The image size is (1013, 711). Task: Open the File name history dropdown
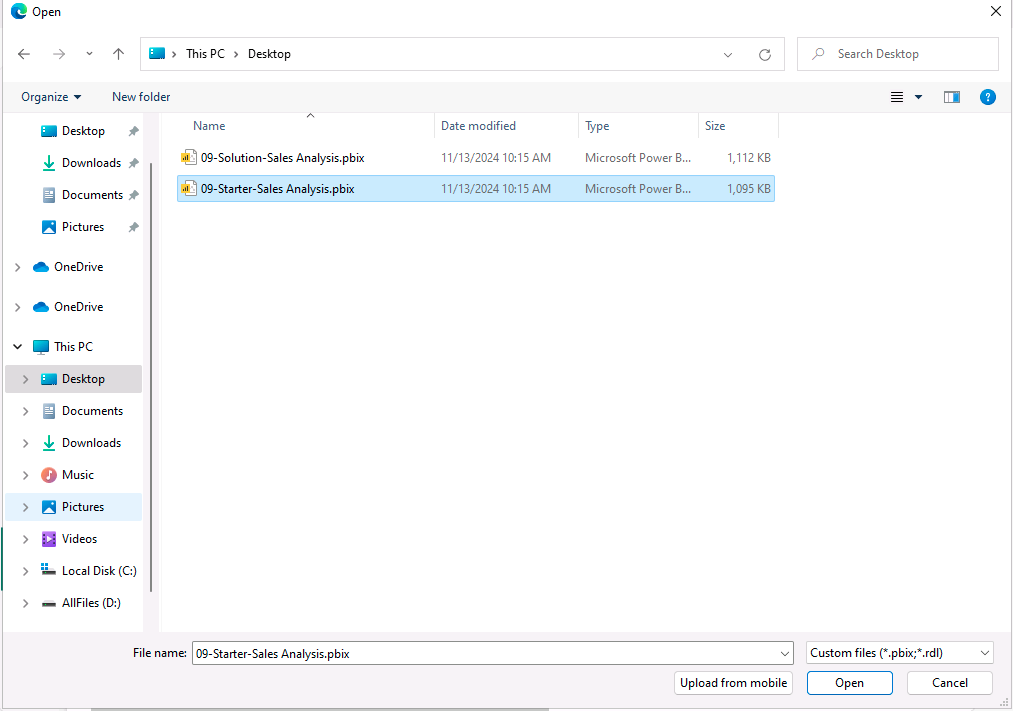pyautogui.click(x=785, y=654)
